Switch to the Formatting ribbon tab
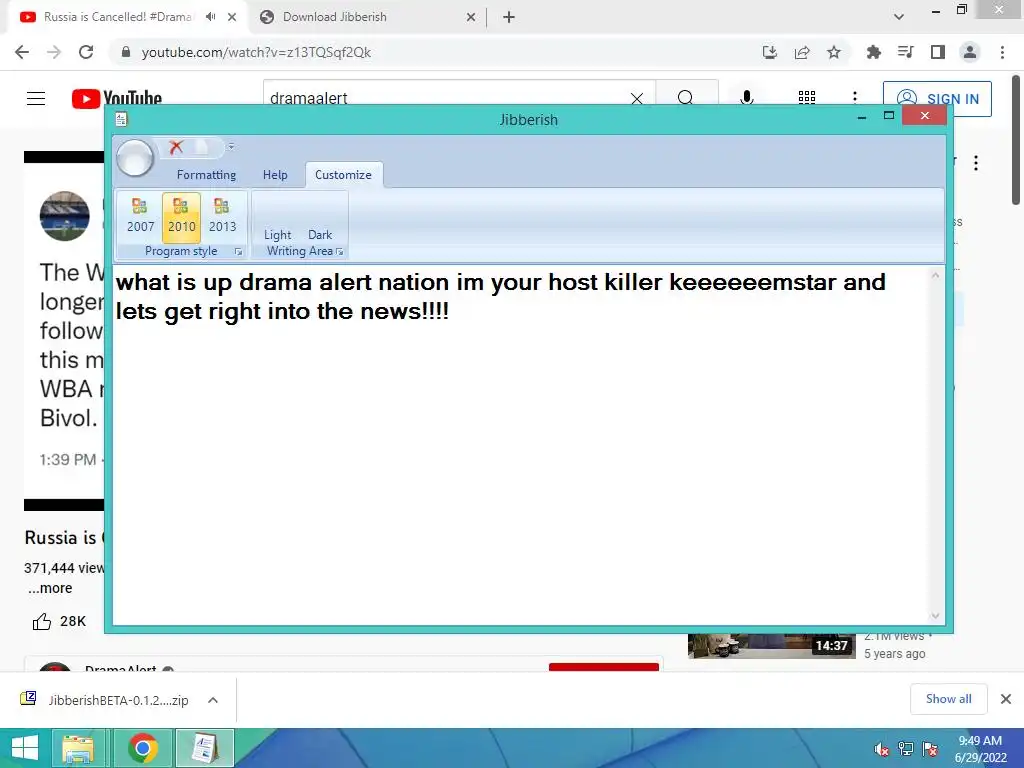 coord(206,175)
